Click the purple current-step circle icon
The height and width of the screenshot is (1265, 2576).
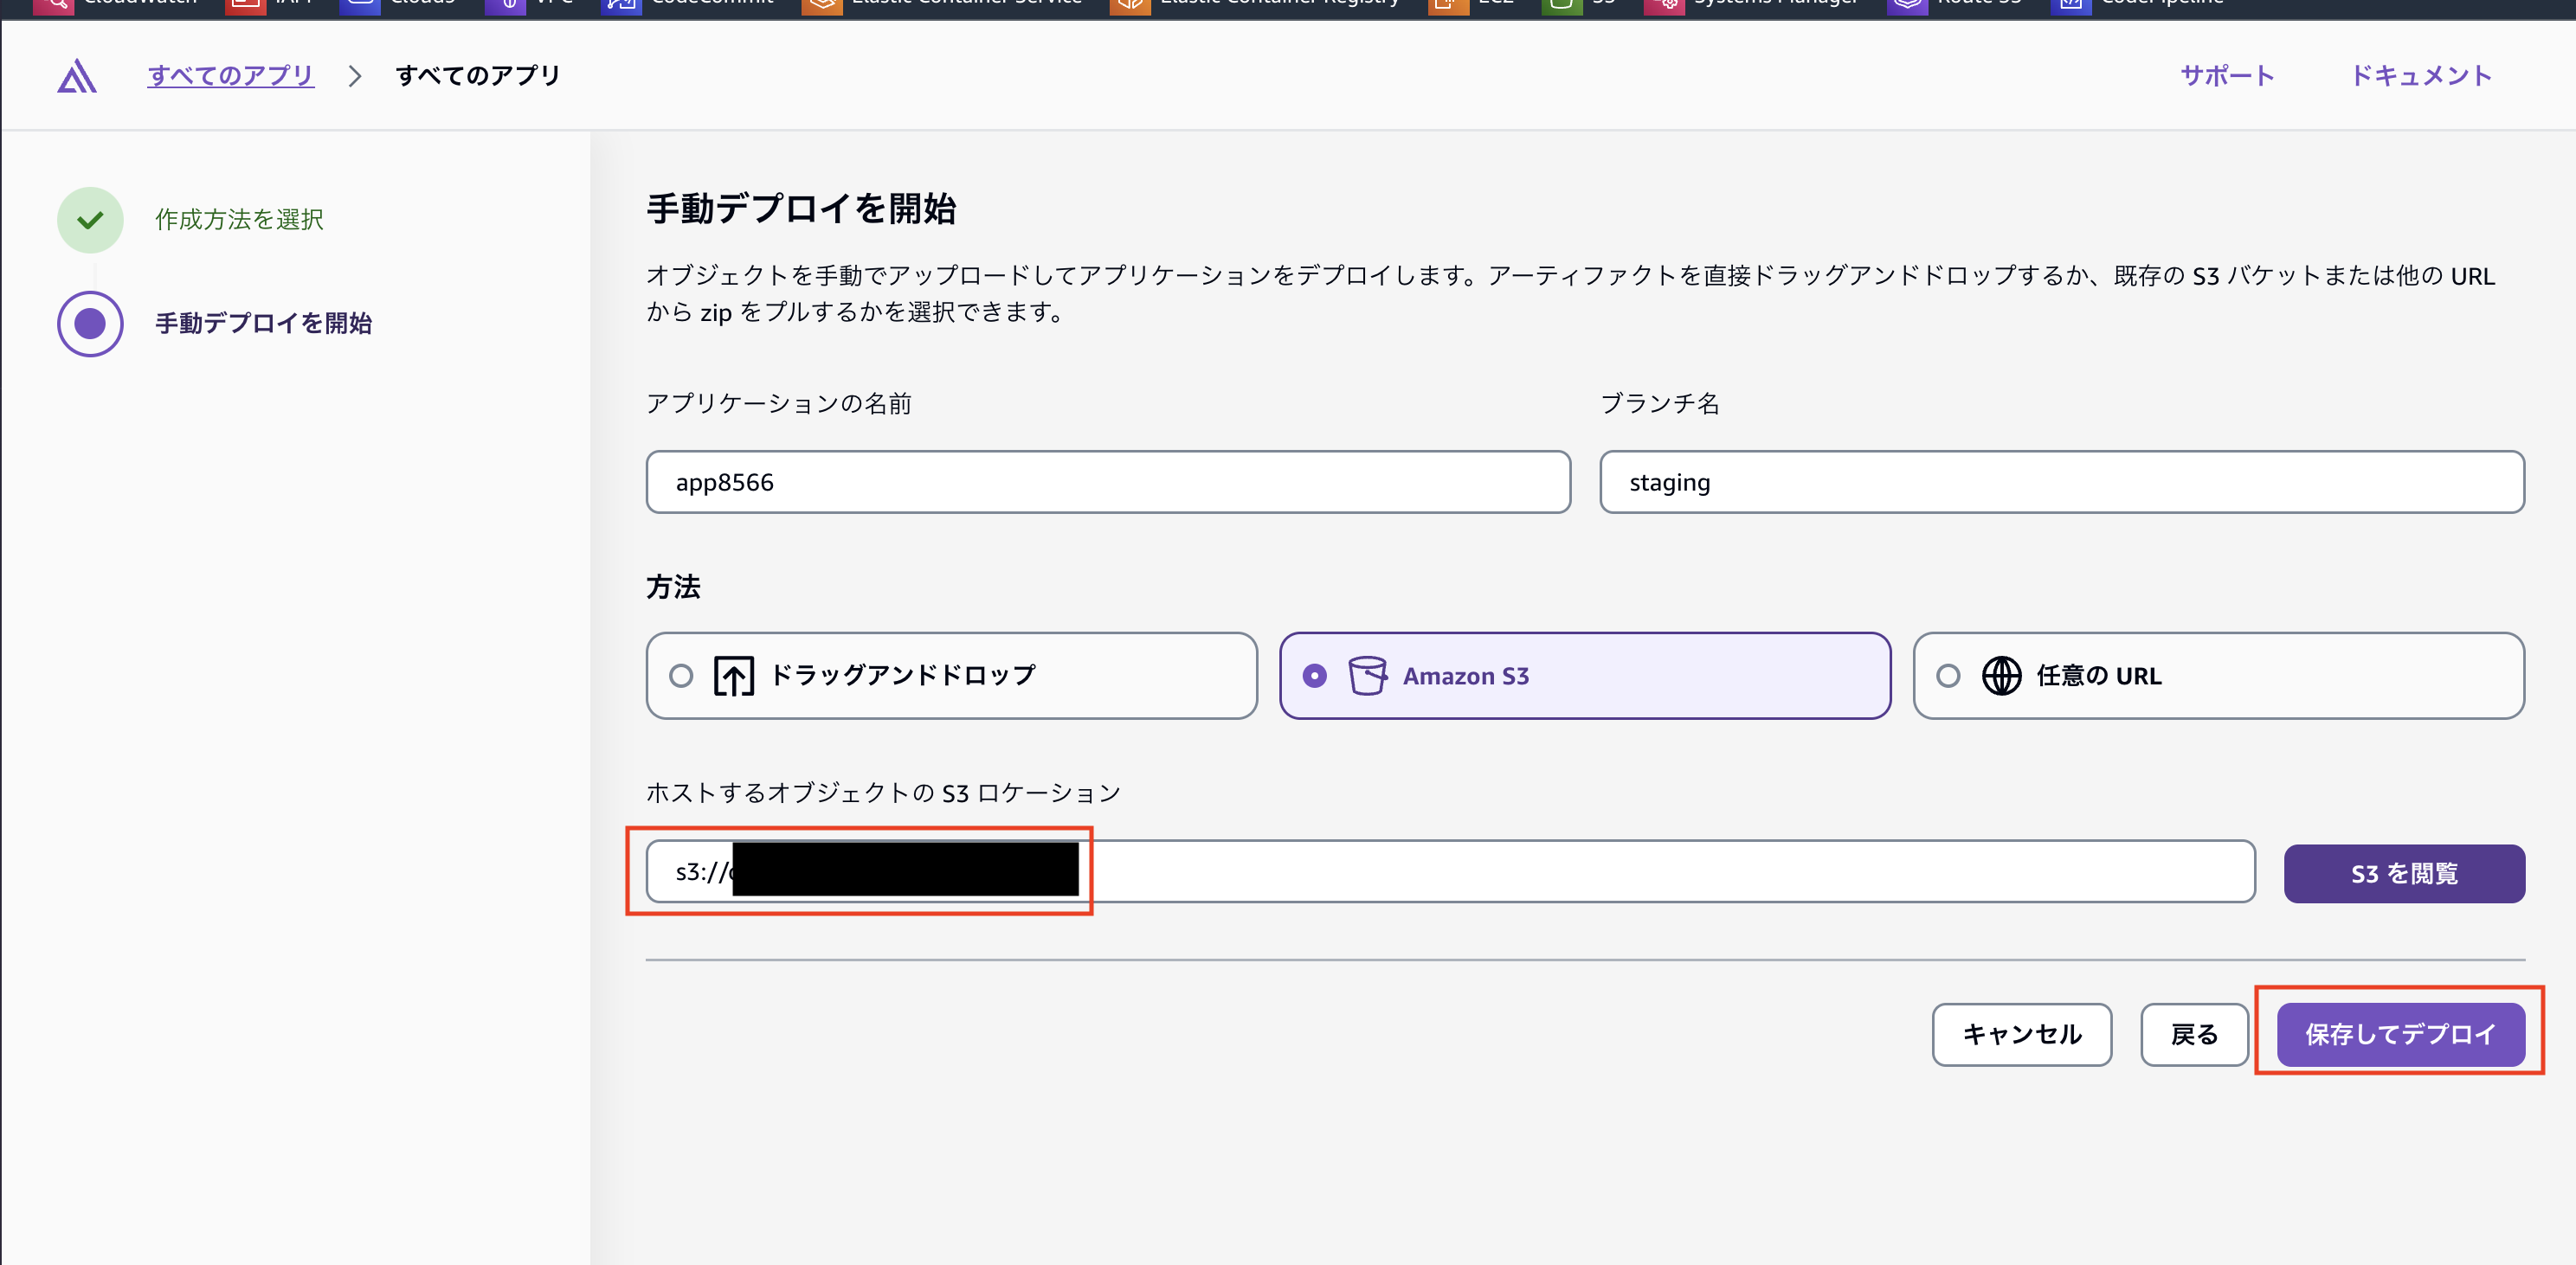click(x=90, y=324)
